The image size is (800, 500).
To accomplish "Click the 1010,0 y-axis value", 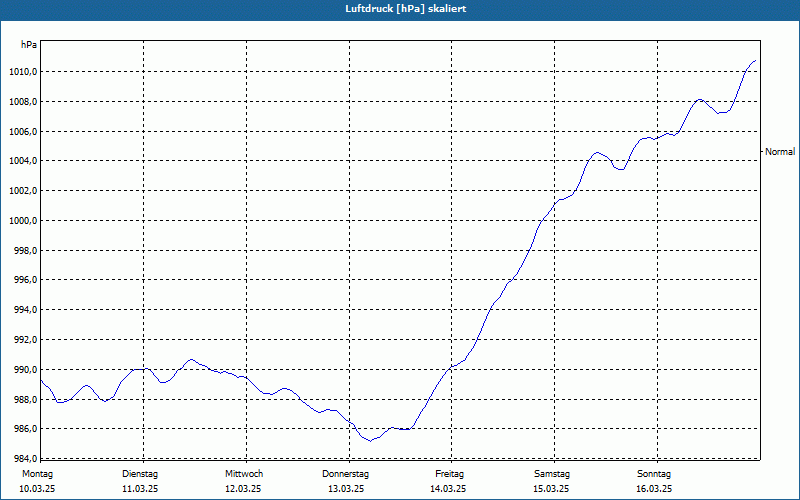I will (23, 72).
